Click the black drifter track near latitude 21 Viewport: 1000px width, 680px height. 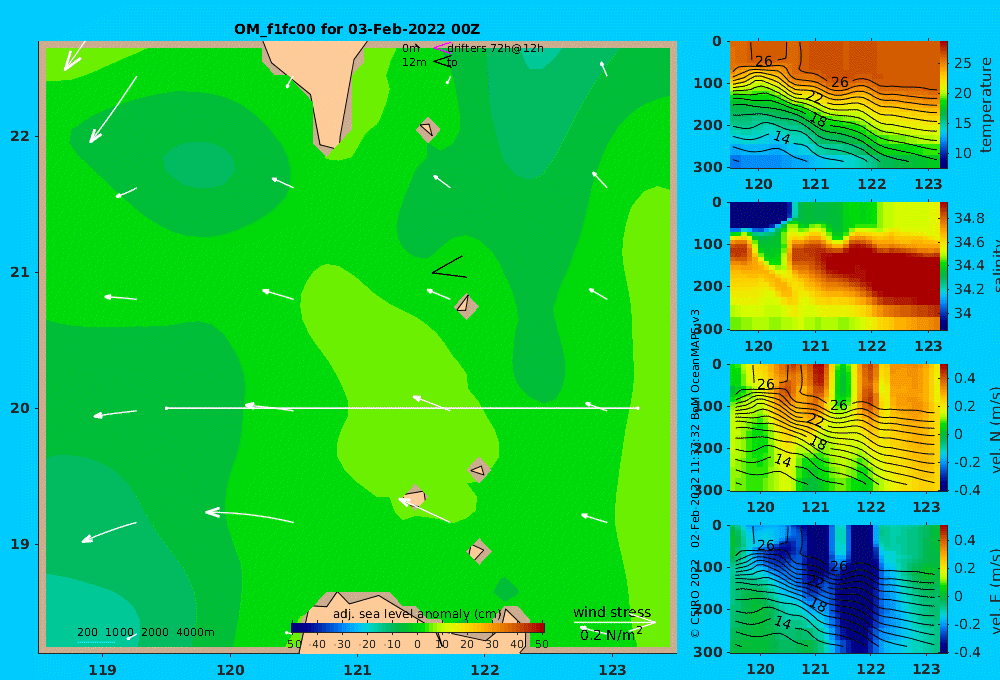tap(449, 267)
